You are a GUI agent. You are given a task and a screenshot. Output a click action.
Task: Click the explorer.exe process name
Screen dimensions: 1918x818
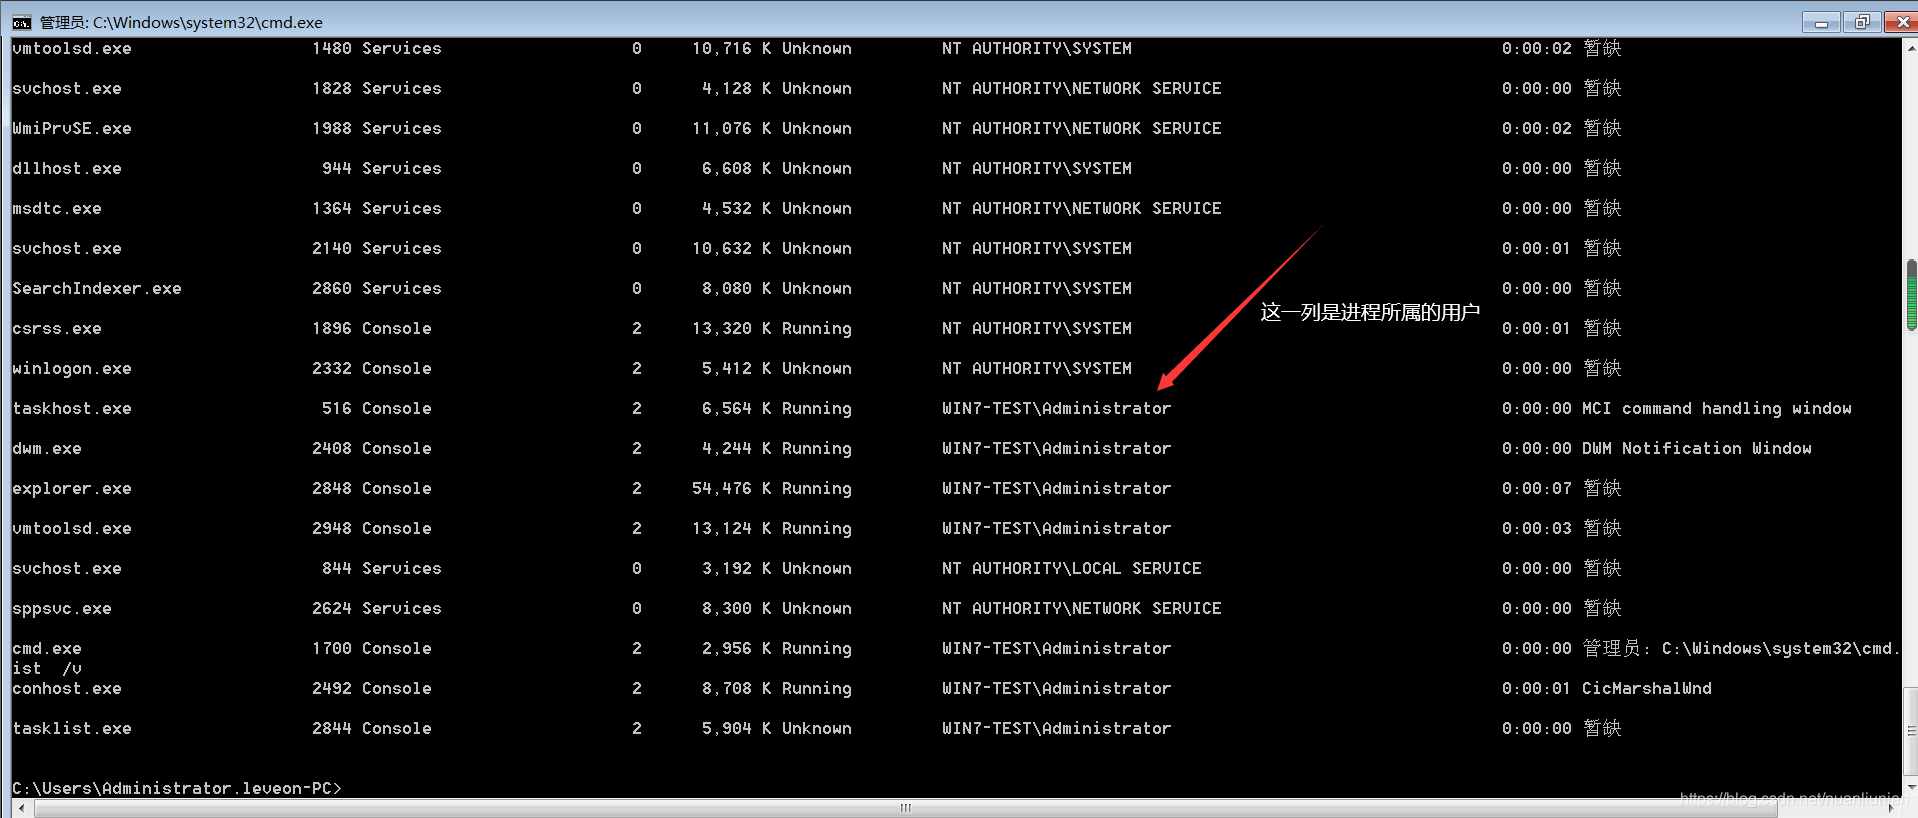coord(72,488)
